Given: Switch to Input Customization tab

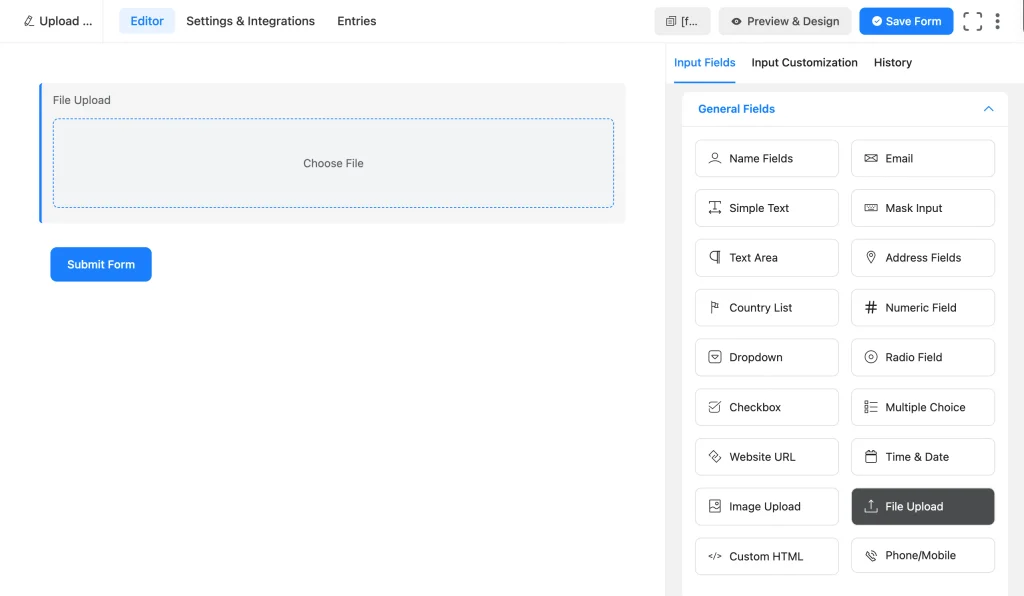Looking at the screenshot, I should (804, 63).
